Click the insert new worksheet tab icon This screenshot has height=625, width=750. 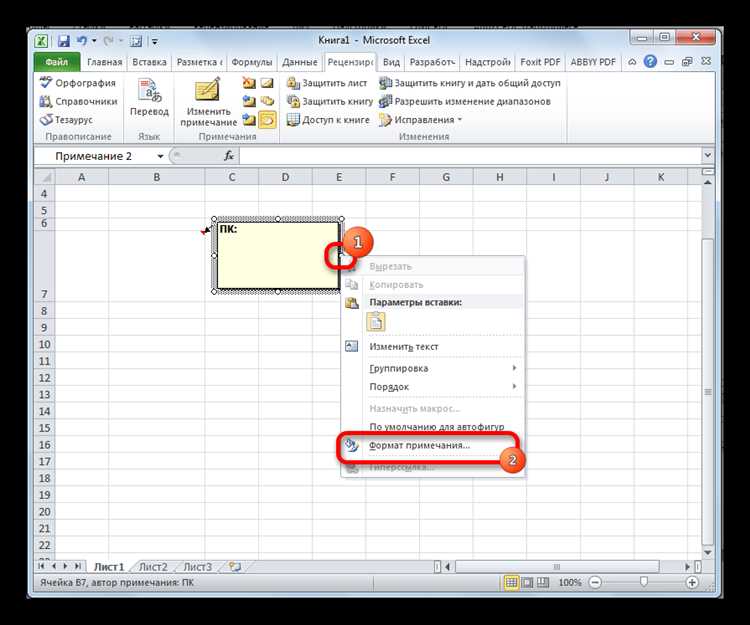[234, 567]
